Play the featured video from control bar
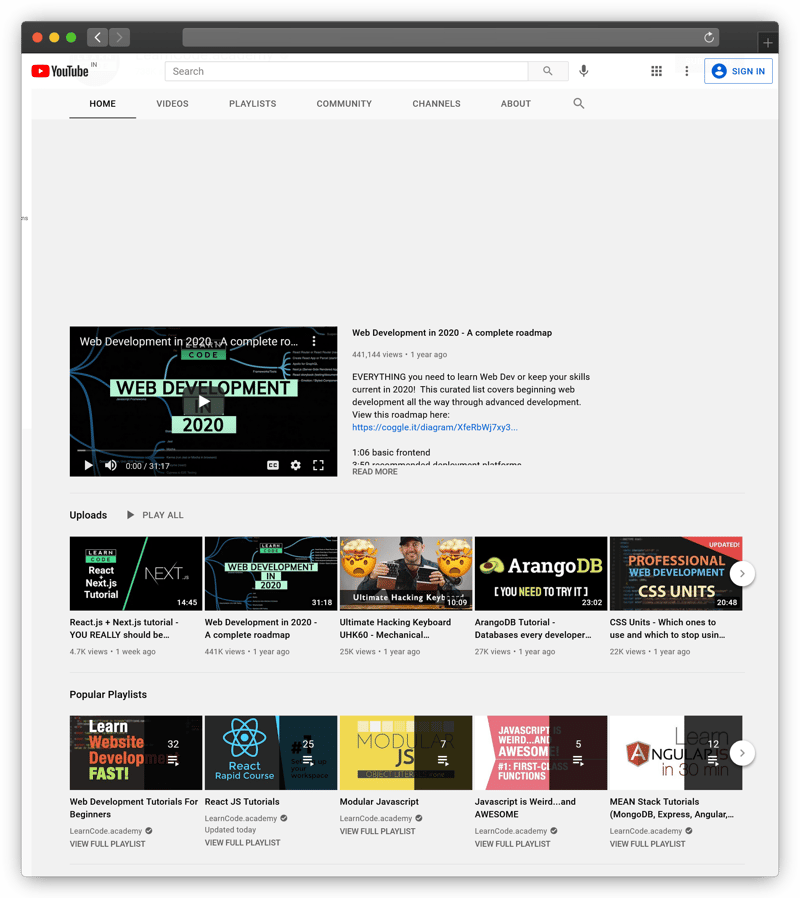This screenshot has height=898, width=800. [88, 466]
